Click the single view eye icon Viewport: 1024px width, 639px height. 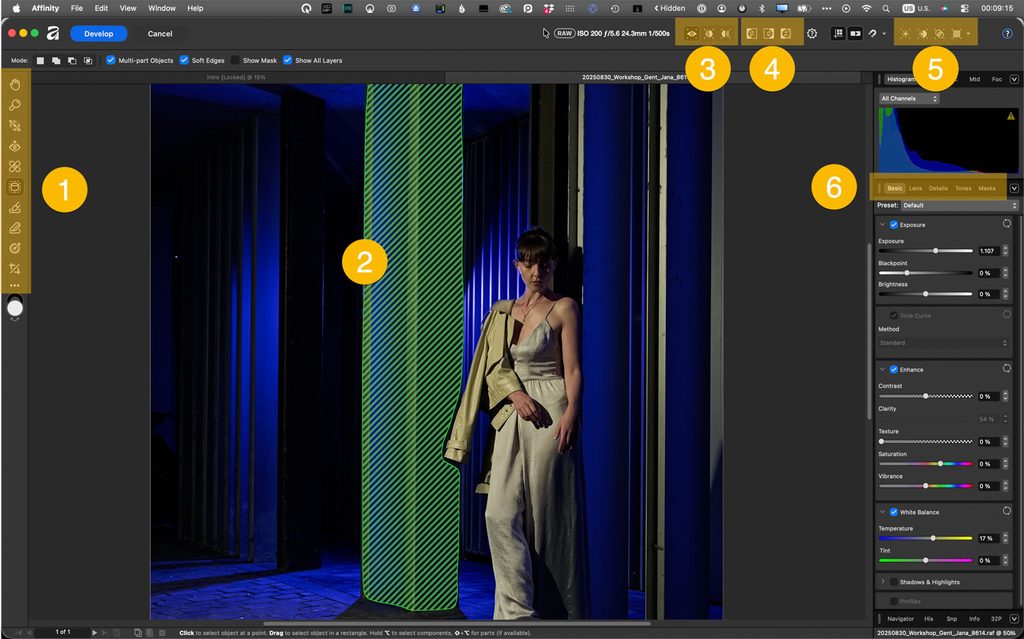pyautogui.click(x=691, y=33)
